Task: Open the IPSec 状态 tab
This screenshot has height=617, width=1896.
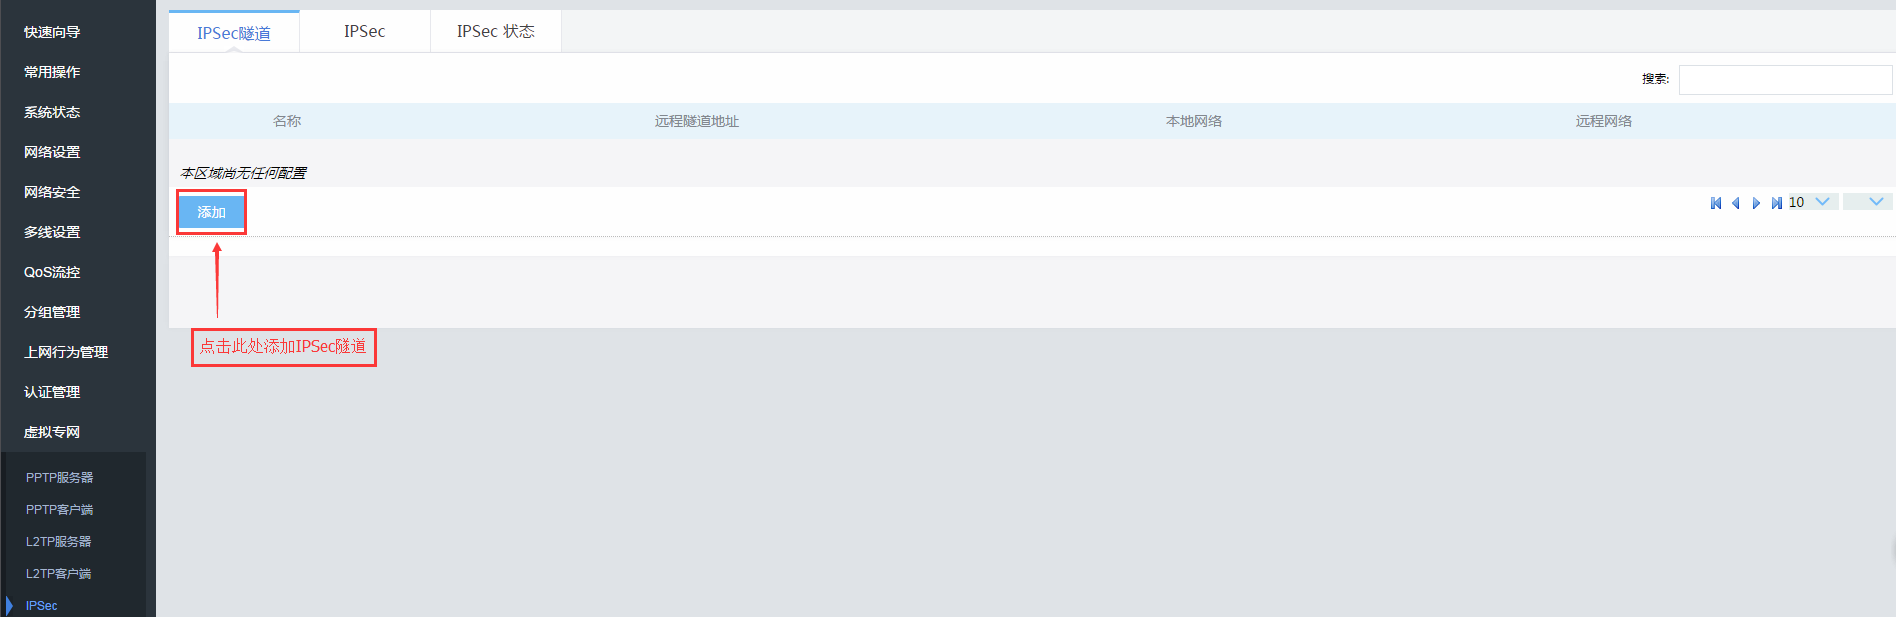Action: (495, 32)
